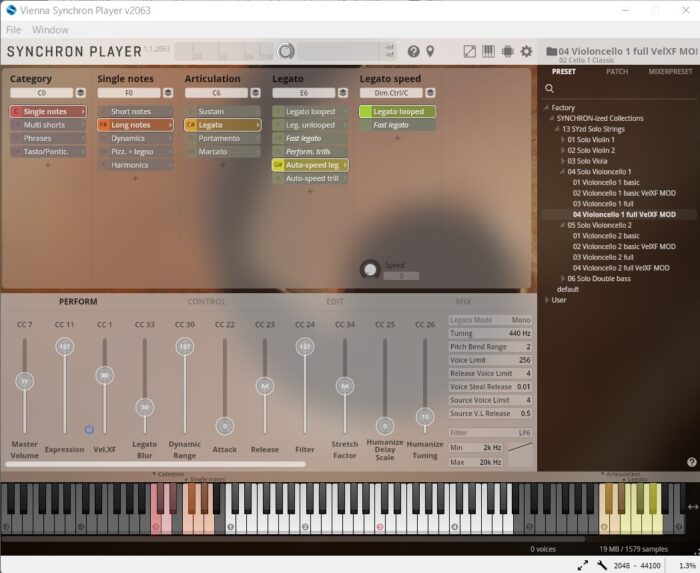The width and height of the screenshot is (700, 573).
Task: Click the Master Volume slider knob
Action: pos(25,381)
